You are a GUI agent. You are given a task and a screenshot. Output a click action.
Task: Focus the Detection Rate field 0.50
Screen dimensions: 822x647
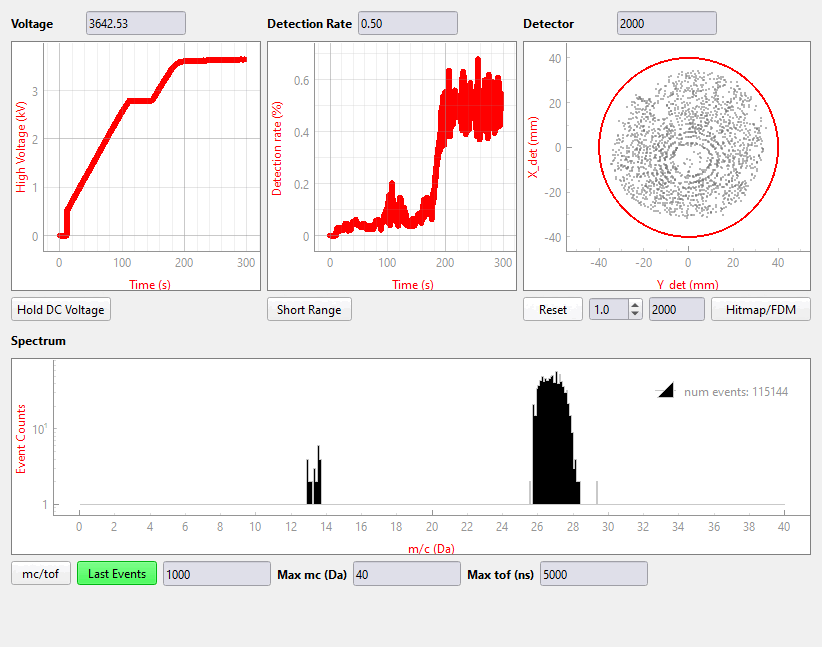tap(408, 24)
